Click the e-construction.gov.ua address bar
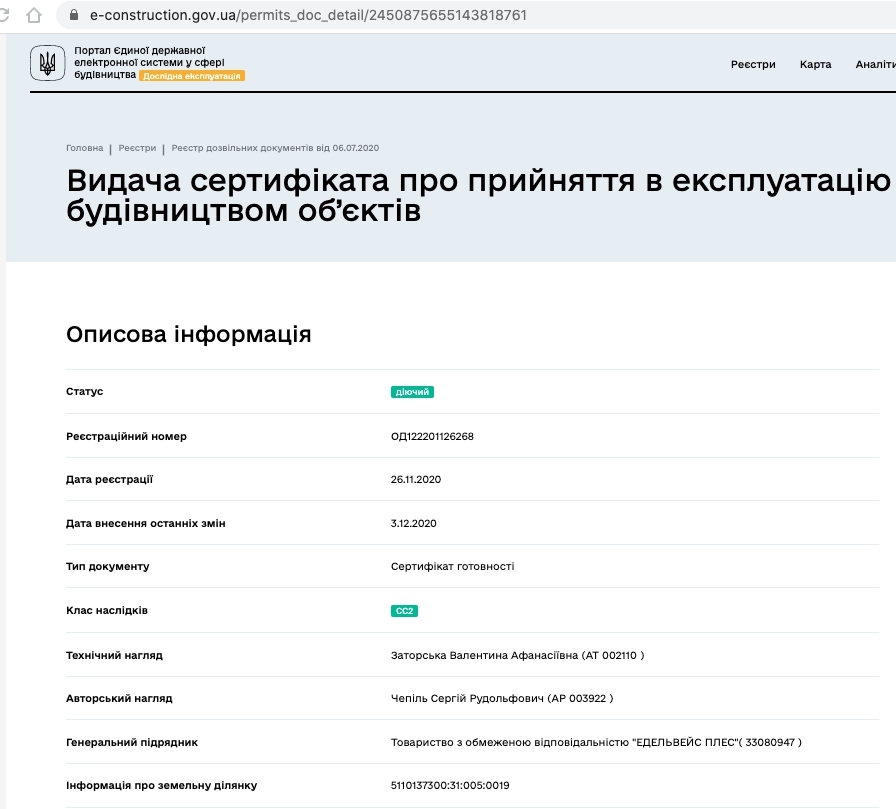This screenshot has width=896, height=809. tap(476, 15)
